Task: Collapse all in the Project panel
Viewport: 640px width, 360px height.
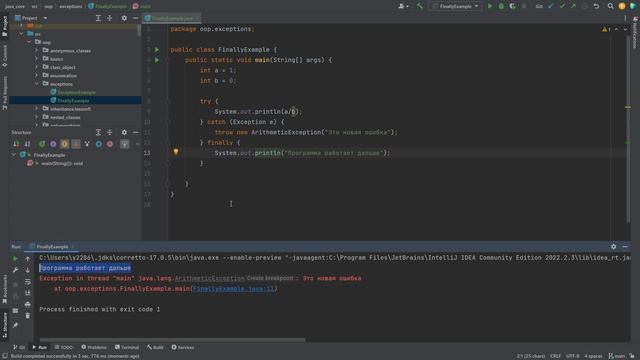Action: tap(109, 18)
